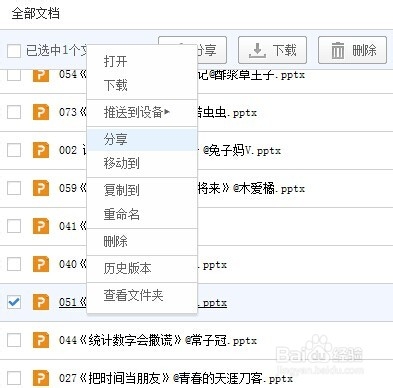This screenshot has width=393, height=388.
Task: Toggle the select-all checkbox beside 已选中1个
Action: tap(14, 51)
